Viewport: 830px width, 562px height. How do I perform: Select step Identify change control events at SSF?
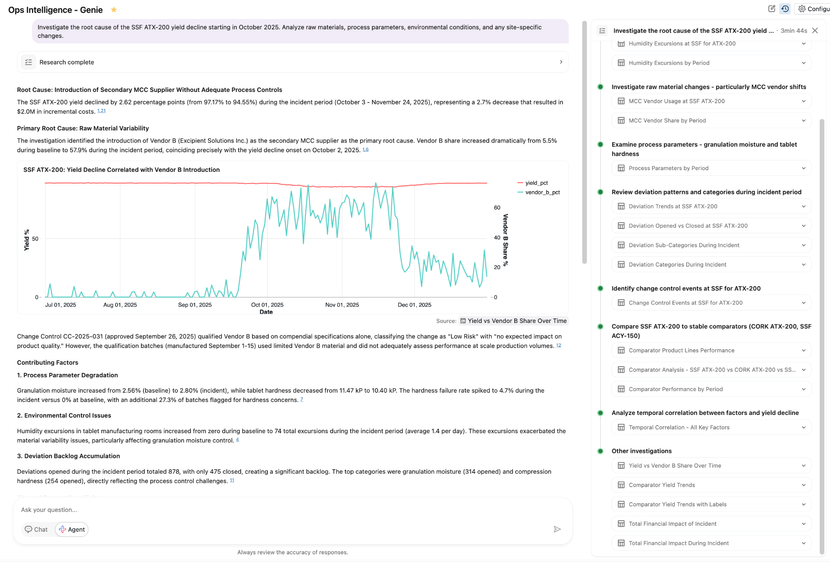(686, 288)
